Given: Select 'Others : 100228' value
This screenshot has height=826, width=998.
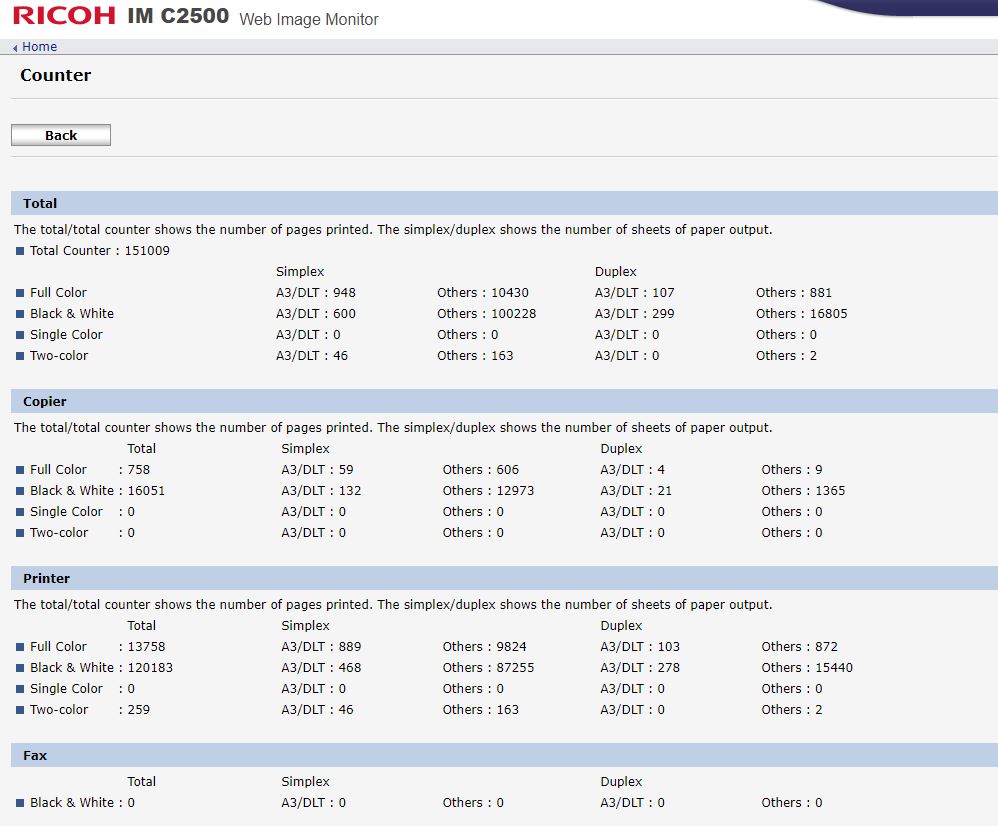Looking at the screenshot, I should (x=486, y=313).
